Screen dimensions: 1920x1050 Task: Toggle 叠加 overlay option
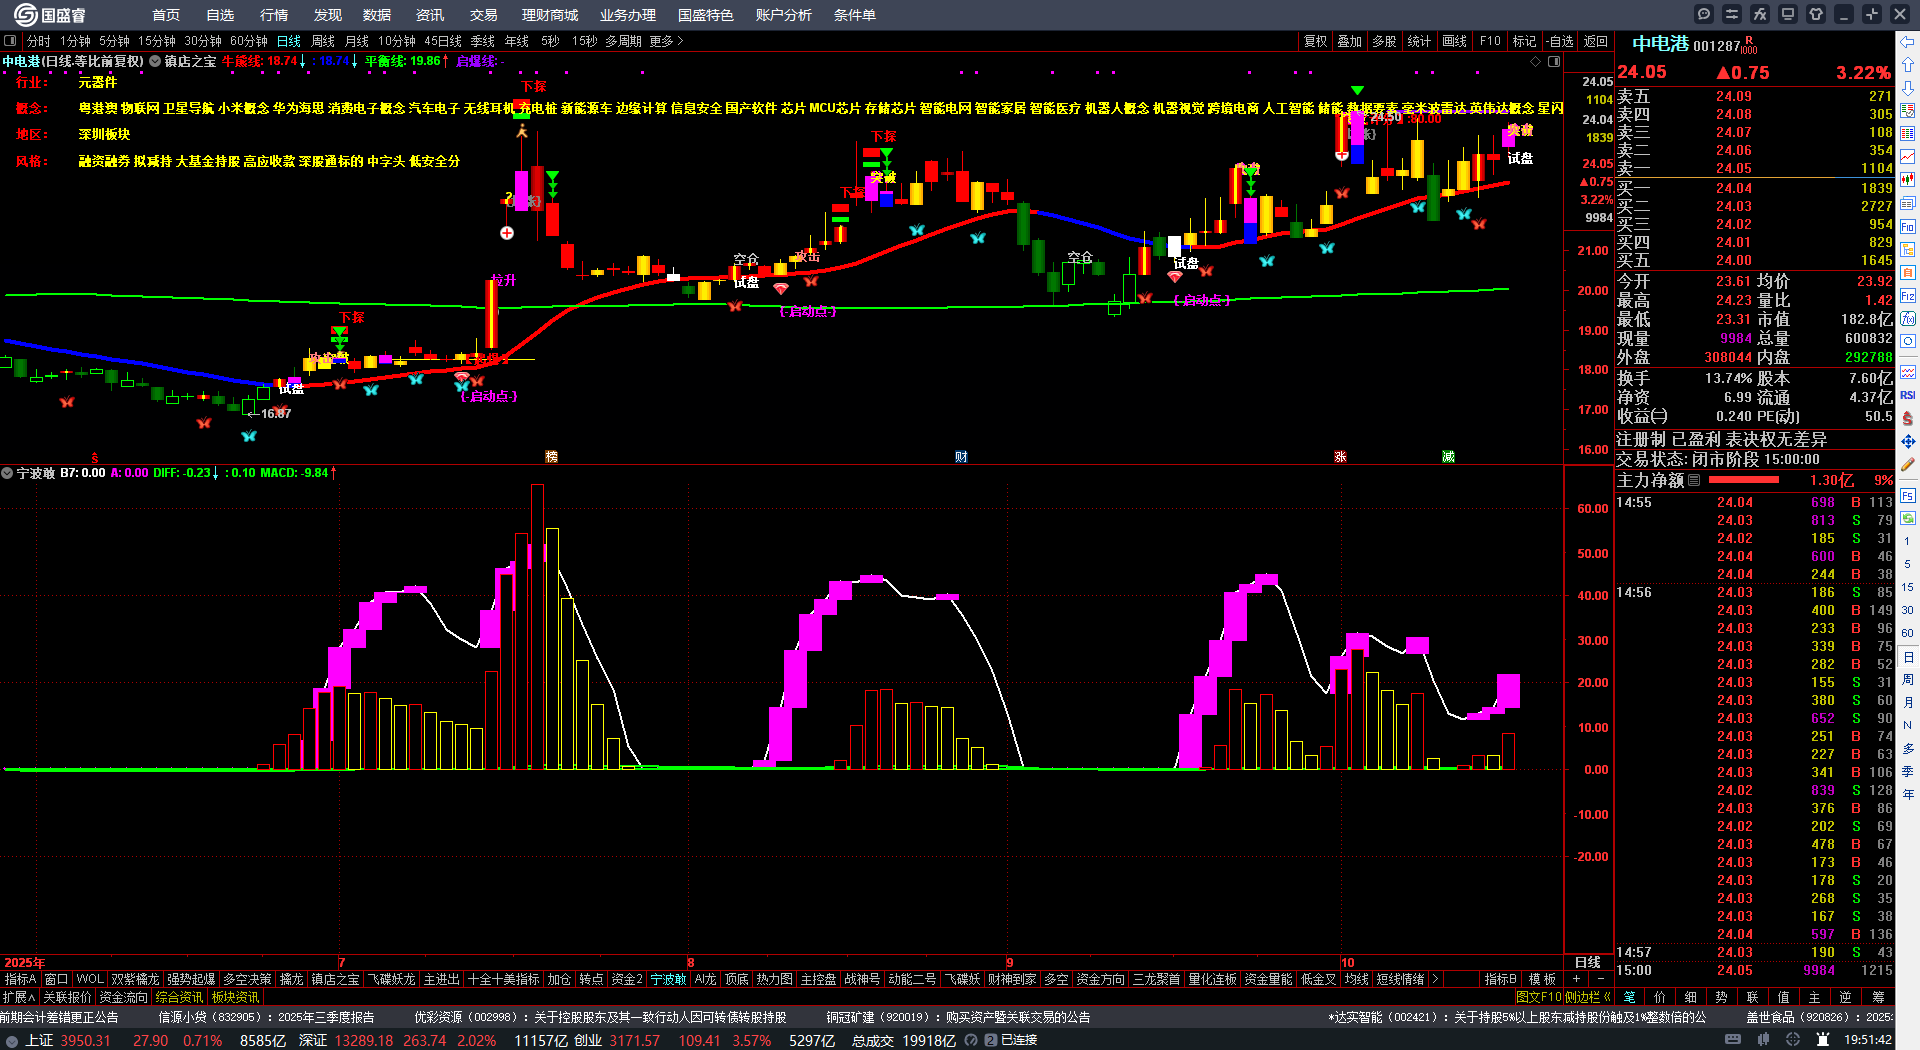click(x=1350, y=41)
